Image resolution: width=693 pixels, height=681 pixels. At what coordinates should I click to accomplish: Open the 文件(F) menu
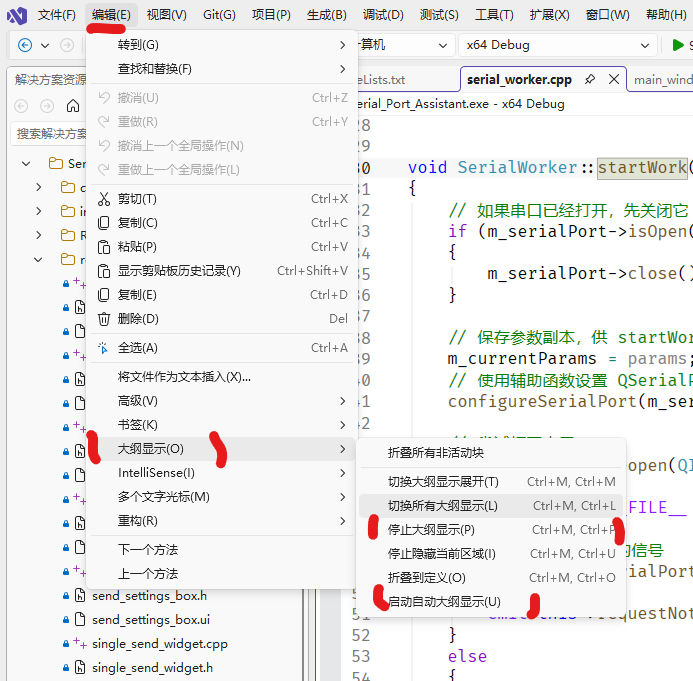click(57, 15)
